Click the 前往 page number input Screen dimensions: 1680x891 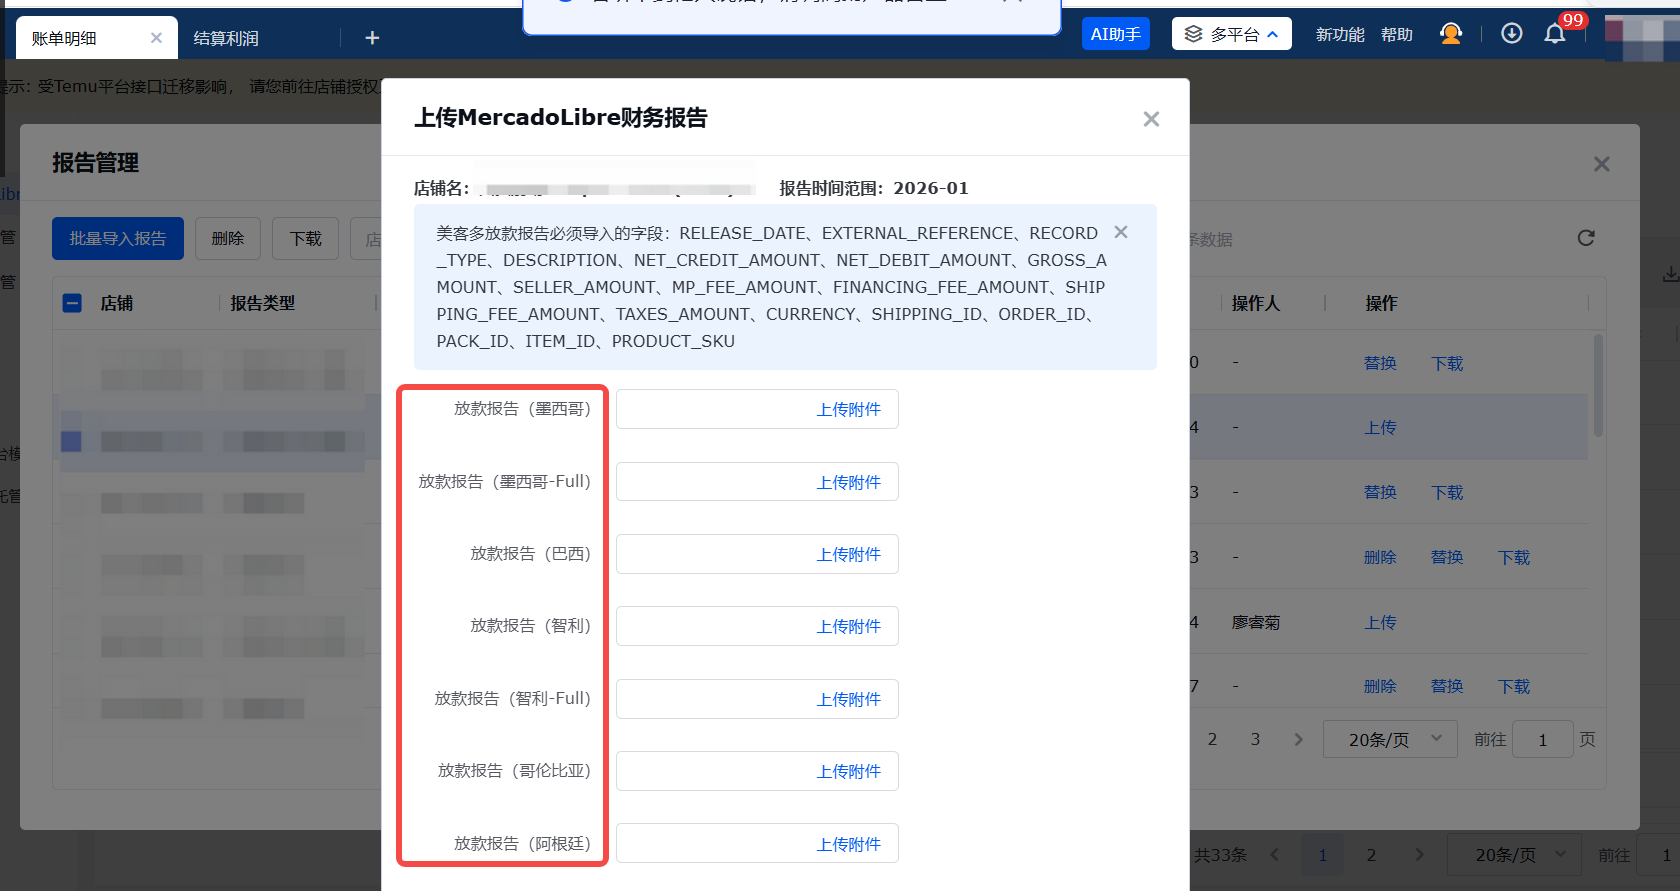point(1542,740)
